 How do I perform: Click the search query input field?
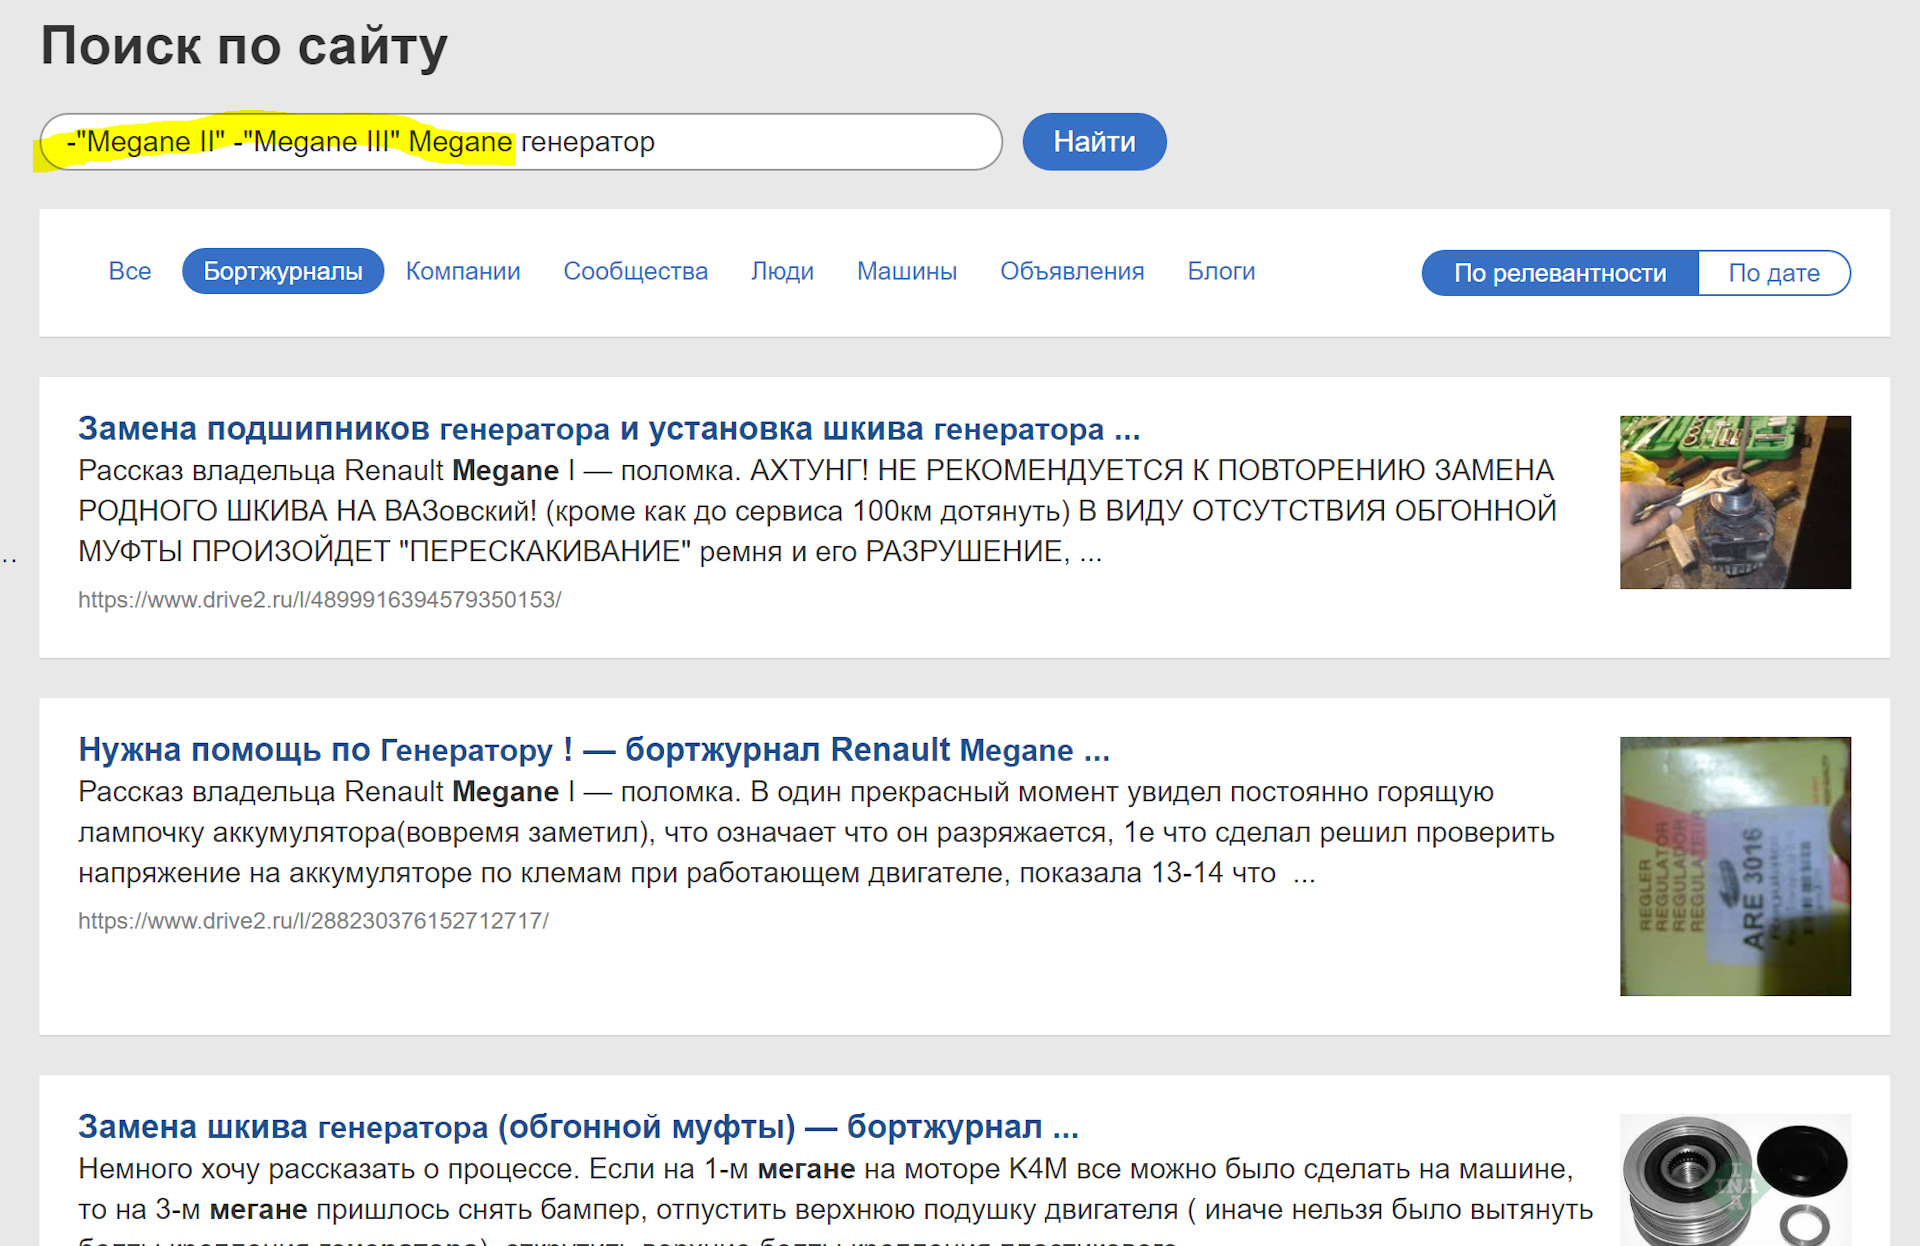tap(520, 141)
